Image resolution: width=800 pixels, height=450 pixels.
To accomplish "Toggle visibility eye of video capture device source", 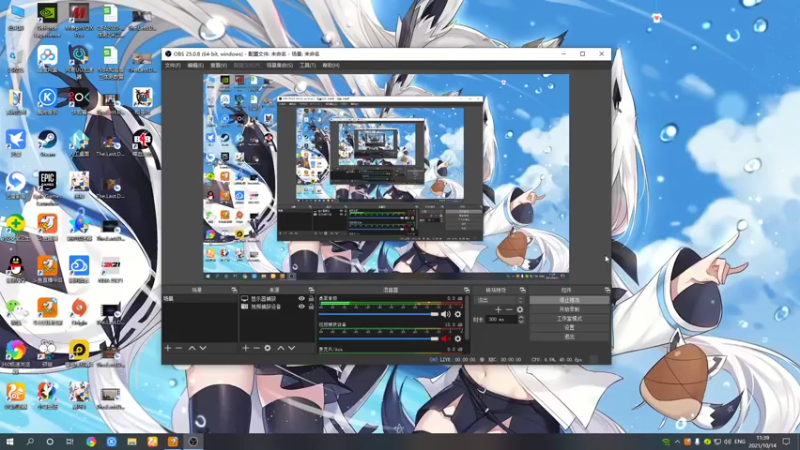I will 302,307.
